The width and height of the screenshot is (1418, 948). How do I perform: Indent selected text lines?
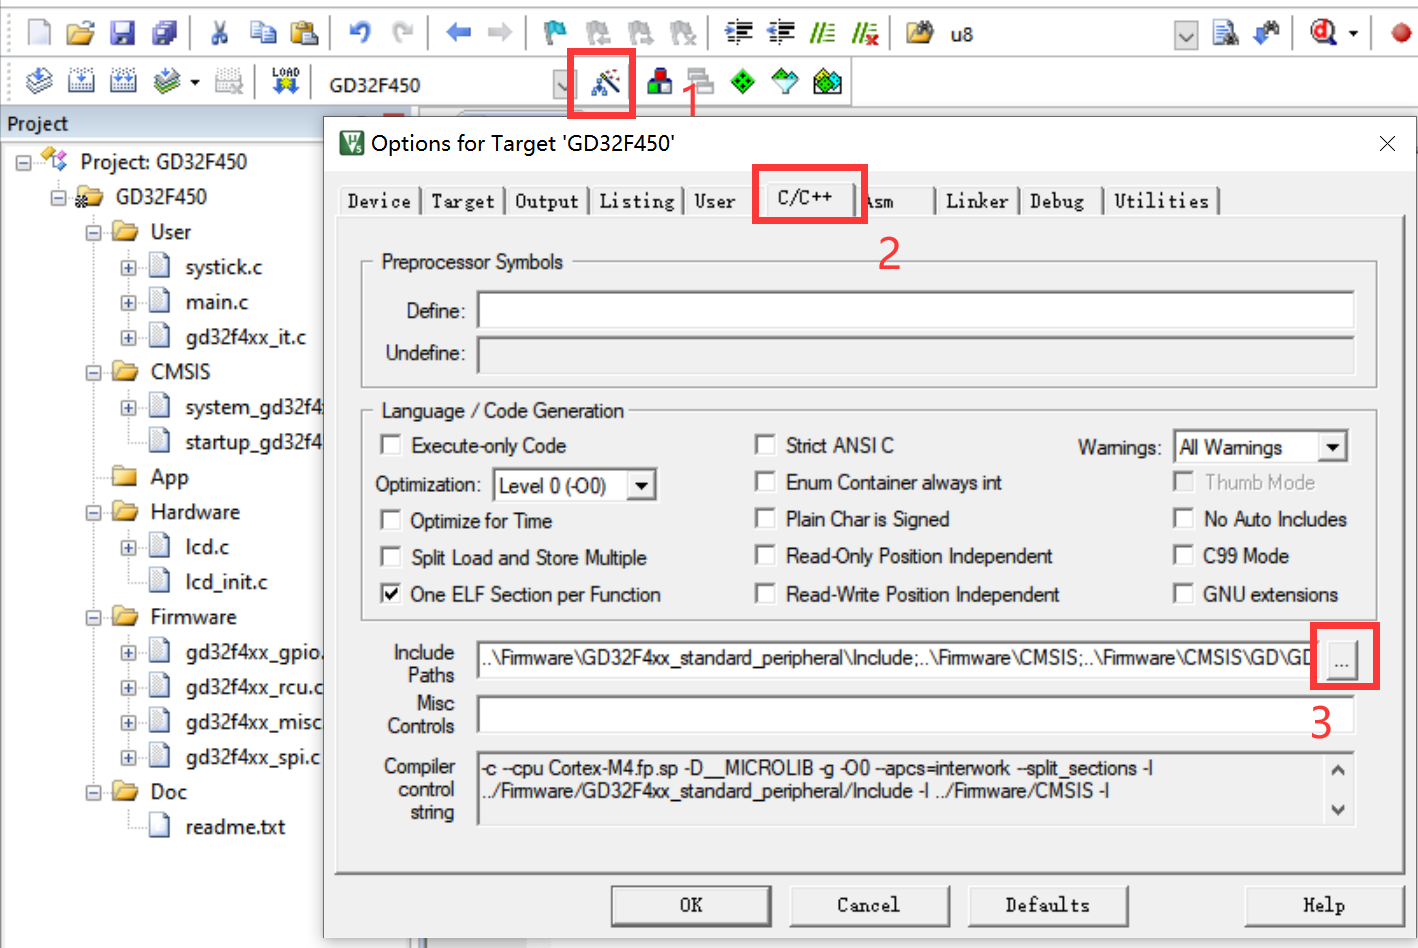point(739,33)
